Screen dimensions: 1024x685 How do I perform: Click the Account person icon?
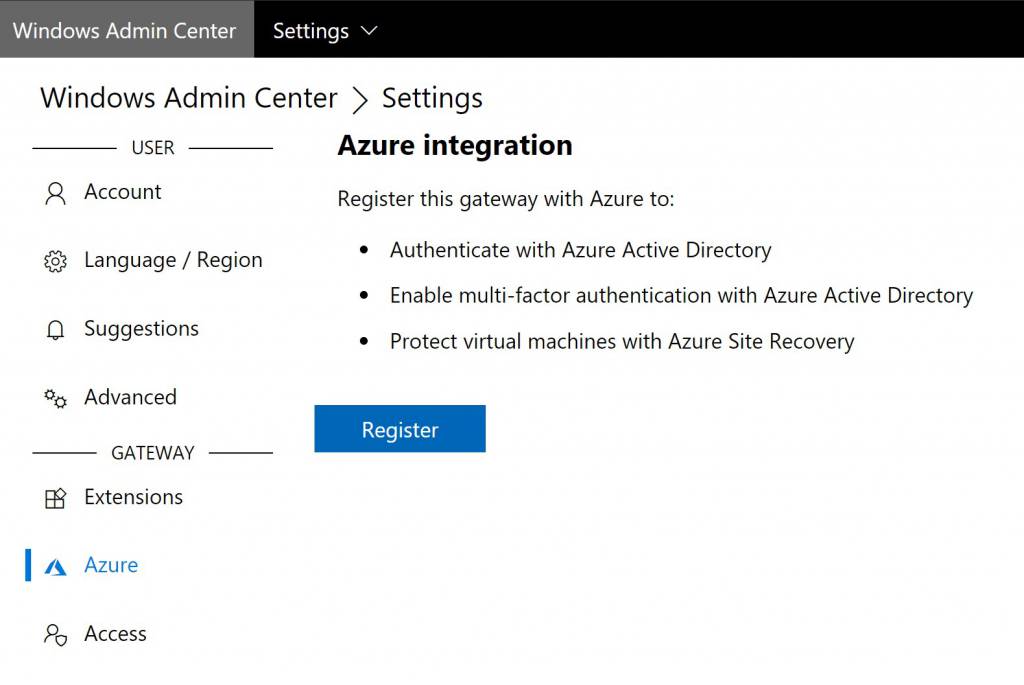pos(56,193)
